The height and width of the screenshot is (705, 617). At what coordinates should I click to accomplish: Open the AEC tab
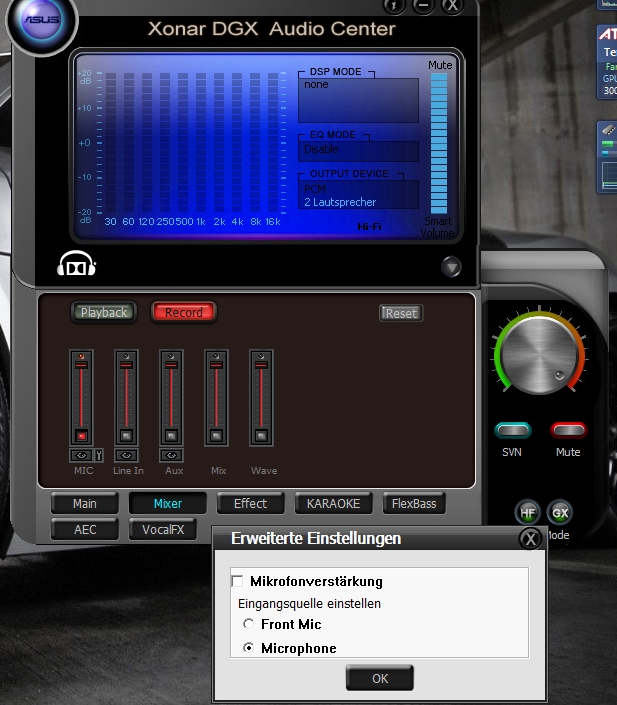point(85,530)
